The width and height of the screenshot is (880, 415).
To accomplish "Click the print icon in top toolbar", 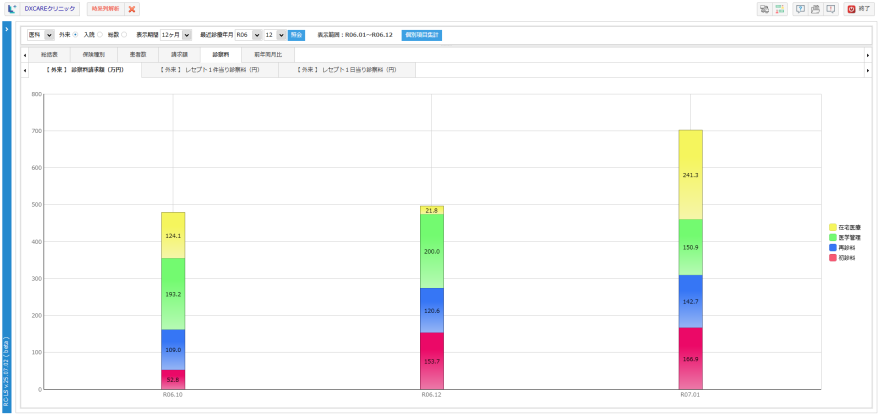I will (x=815, y=9).
